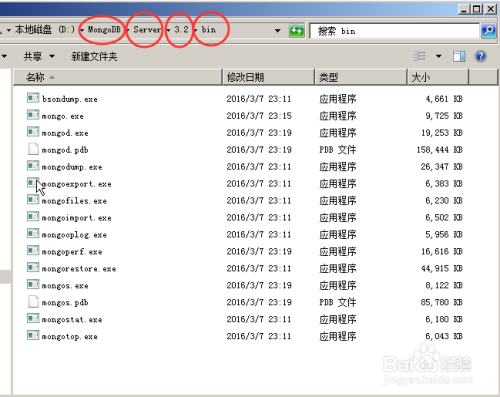Click the mongod.pdb file icon
500x397 pixels.
[x=33, y=149]
